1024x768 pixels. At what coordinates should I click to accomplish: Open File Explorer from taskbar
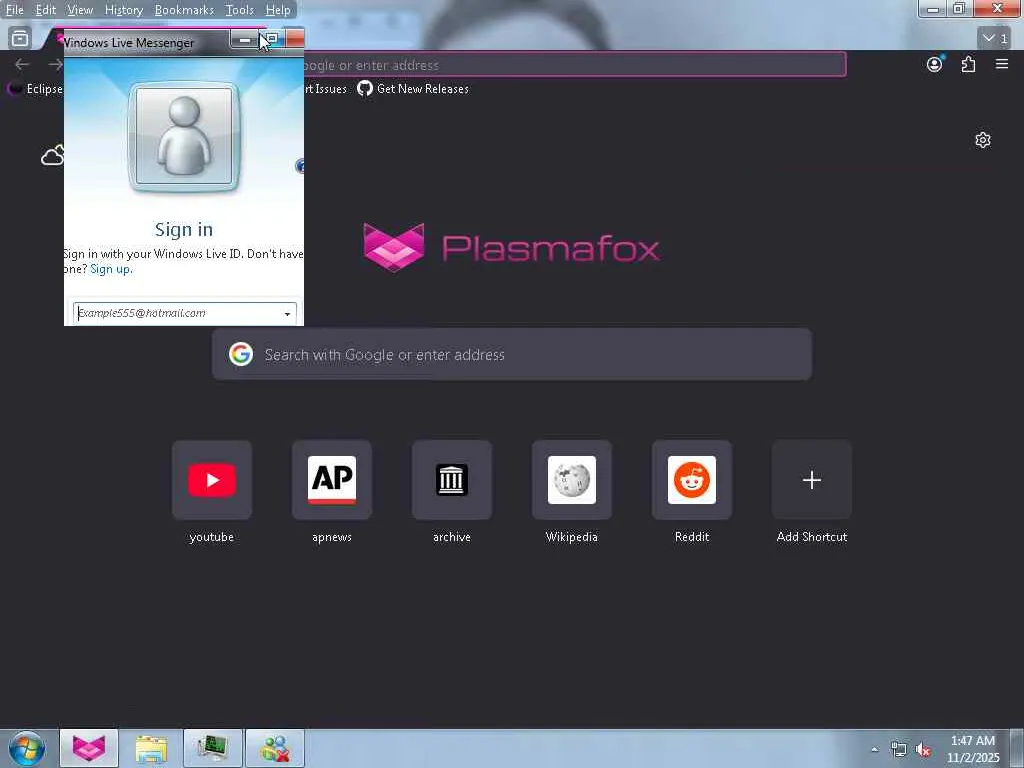click(x=151, y=748)
